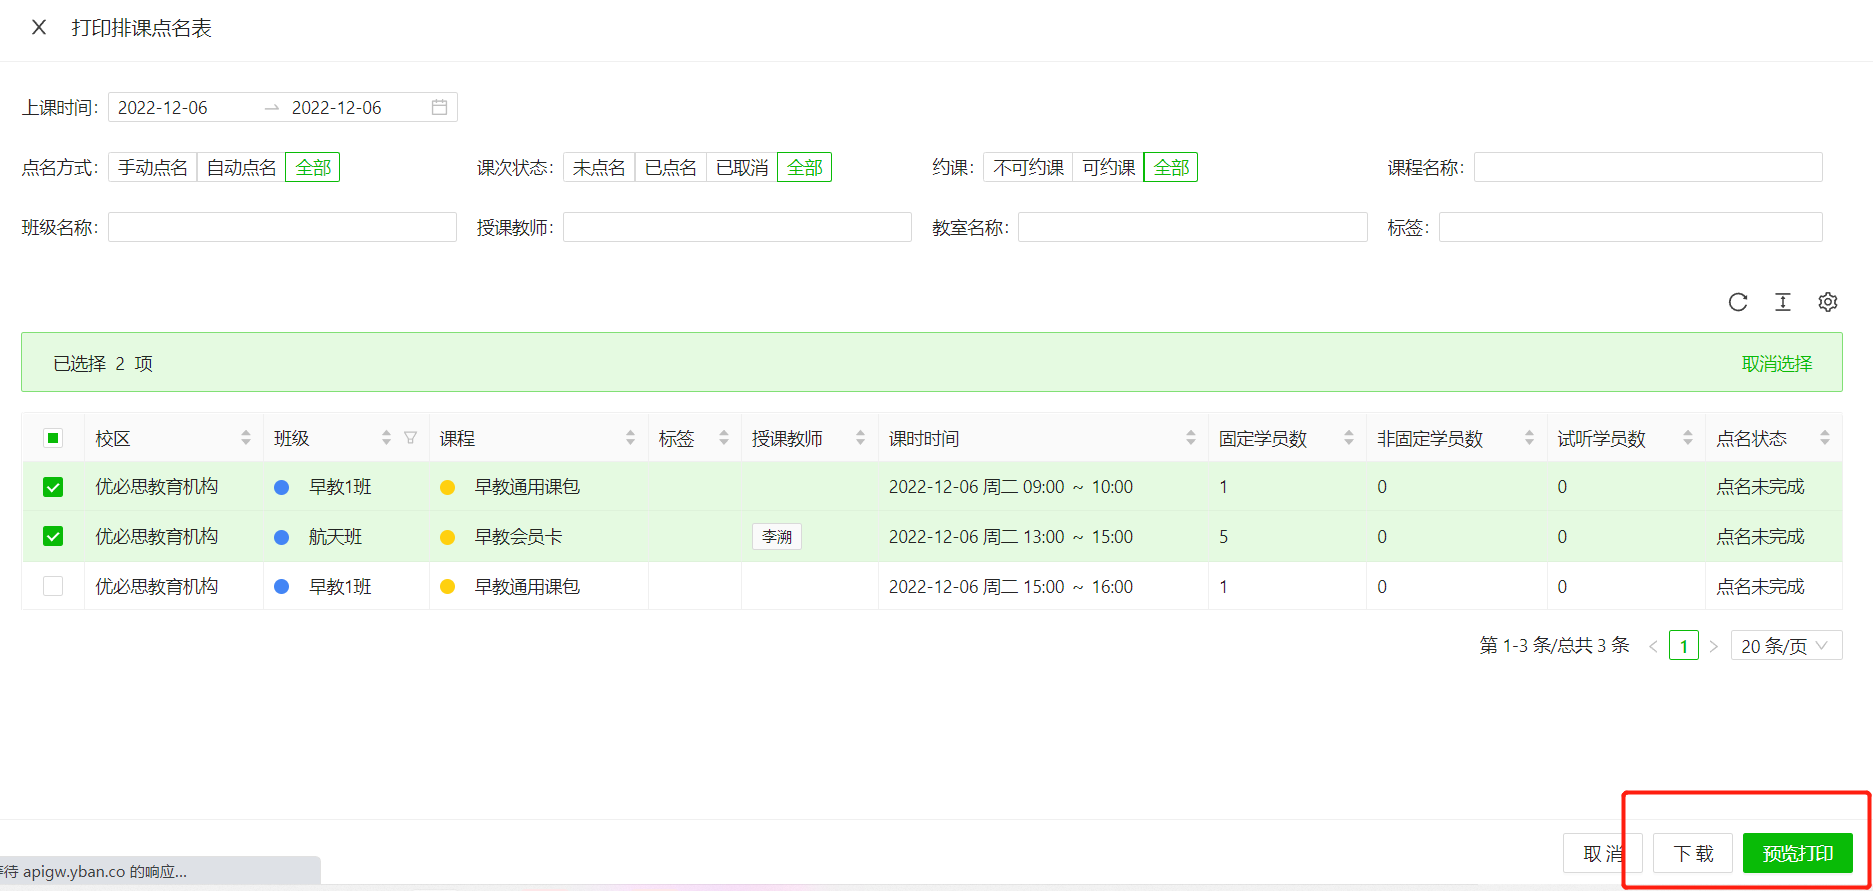Sort by 课程 column arrows

[x=630, y=438]
